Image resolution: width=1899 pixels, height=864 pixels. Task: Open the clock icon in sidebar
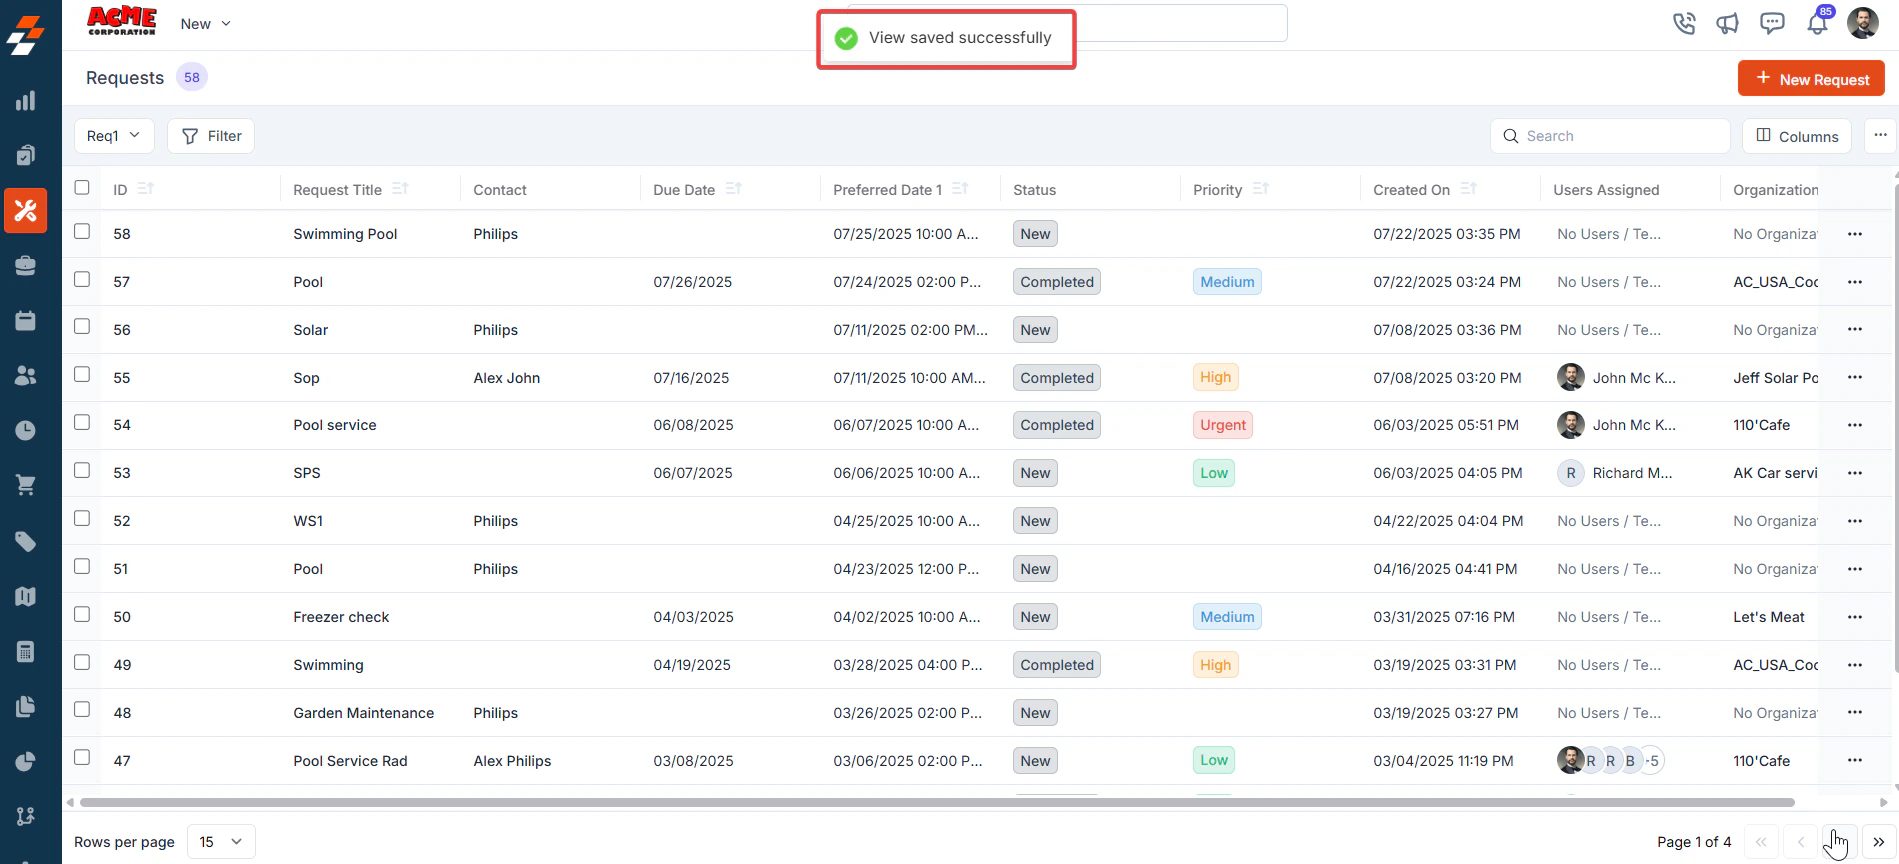(x=26, y=431)
